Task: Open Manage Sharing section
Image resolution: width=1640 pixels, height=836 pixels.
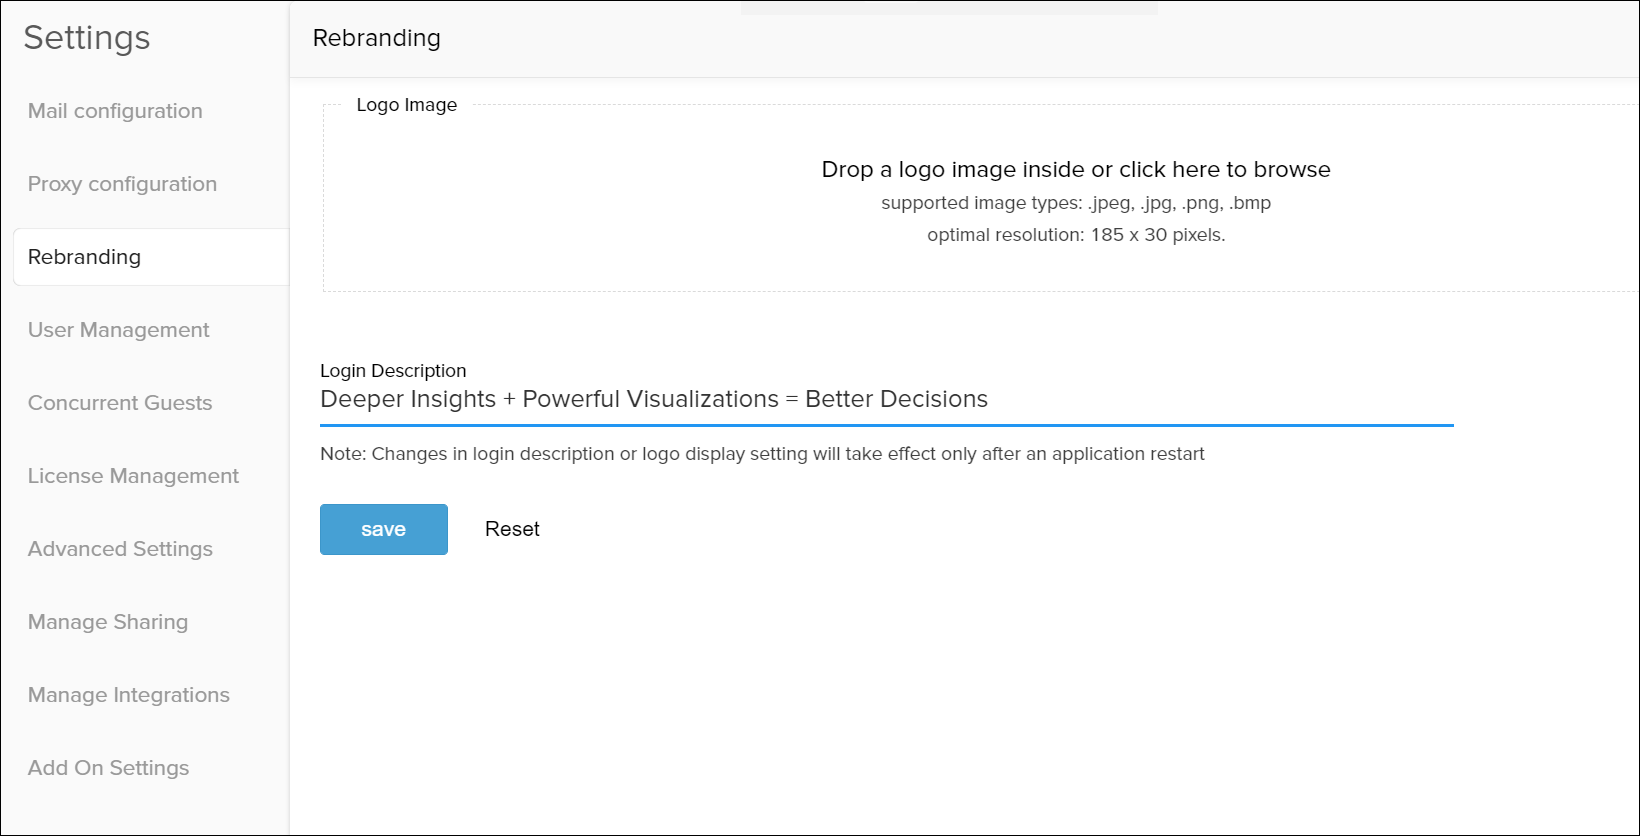Action: (x=108, y=622)
